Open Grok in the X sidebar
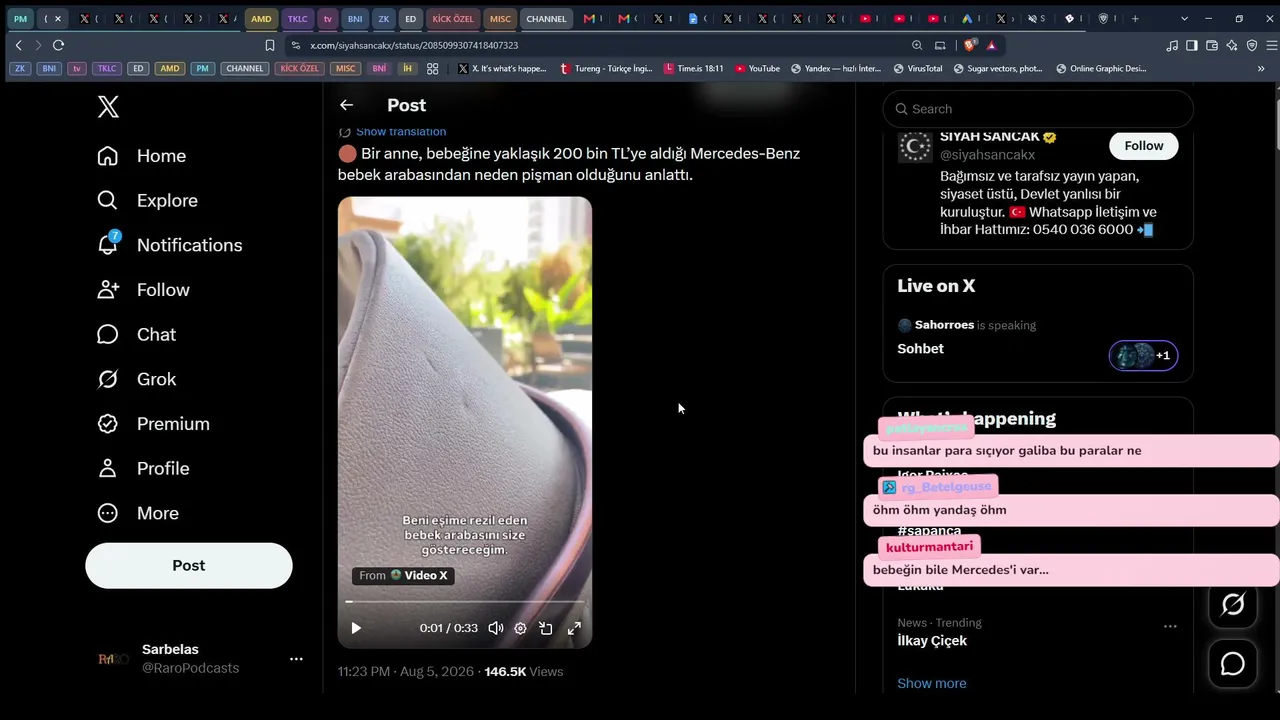Screen dimensions: 1280x720 point(136,379)
